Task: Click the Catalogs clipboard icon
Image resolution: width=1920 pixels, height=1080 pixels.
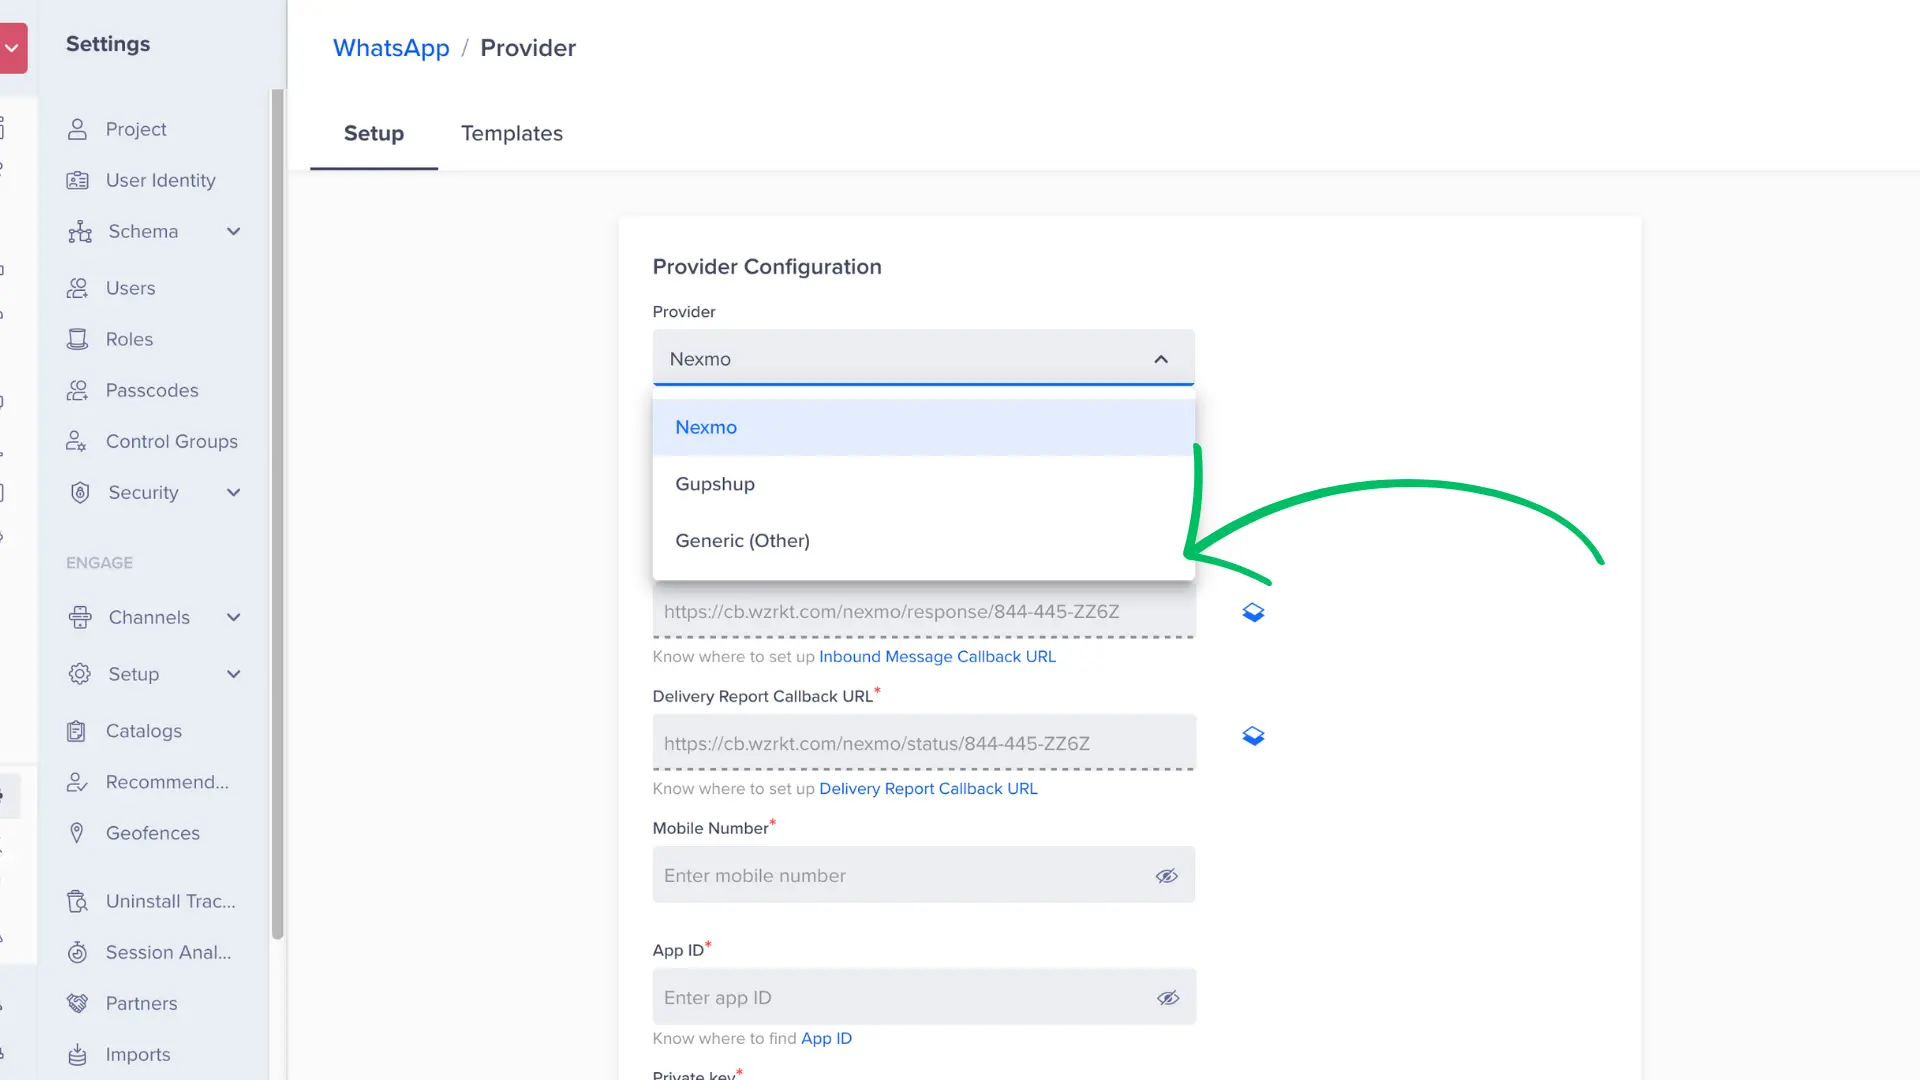Action: [x=77, y=731]
